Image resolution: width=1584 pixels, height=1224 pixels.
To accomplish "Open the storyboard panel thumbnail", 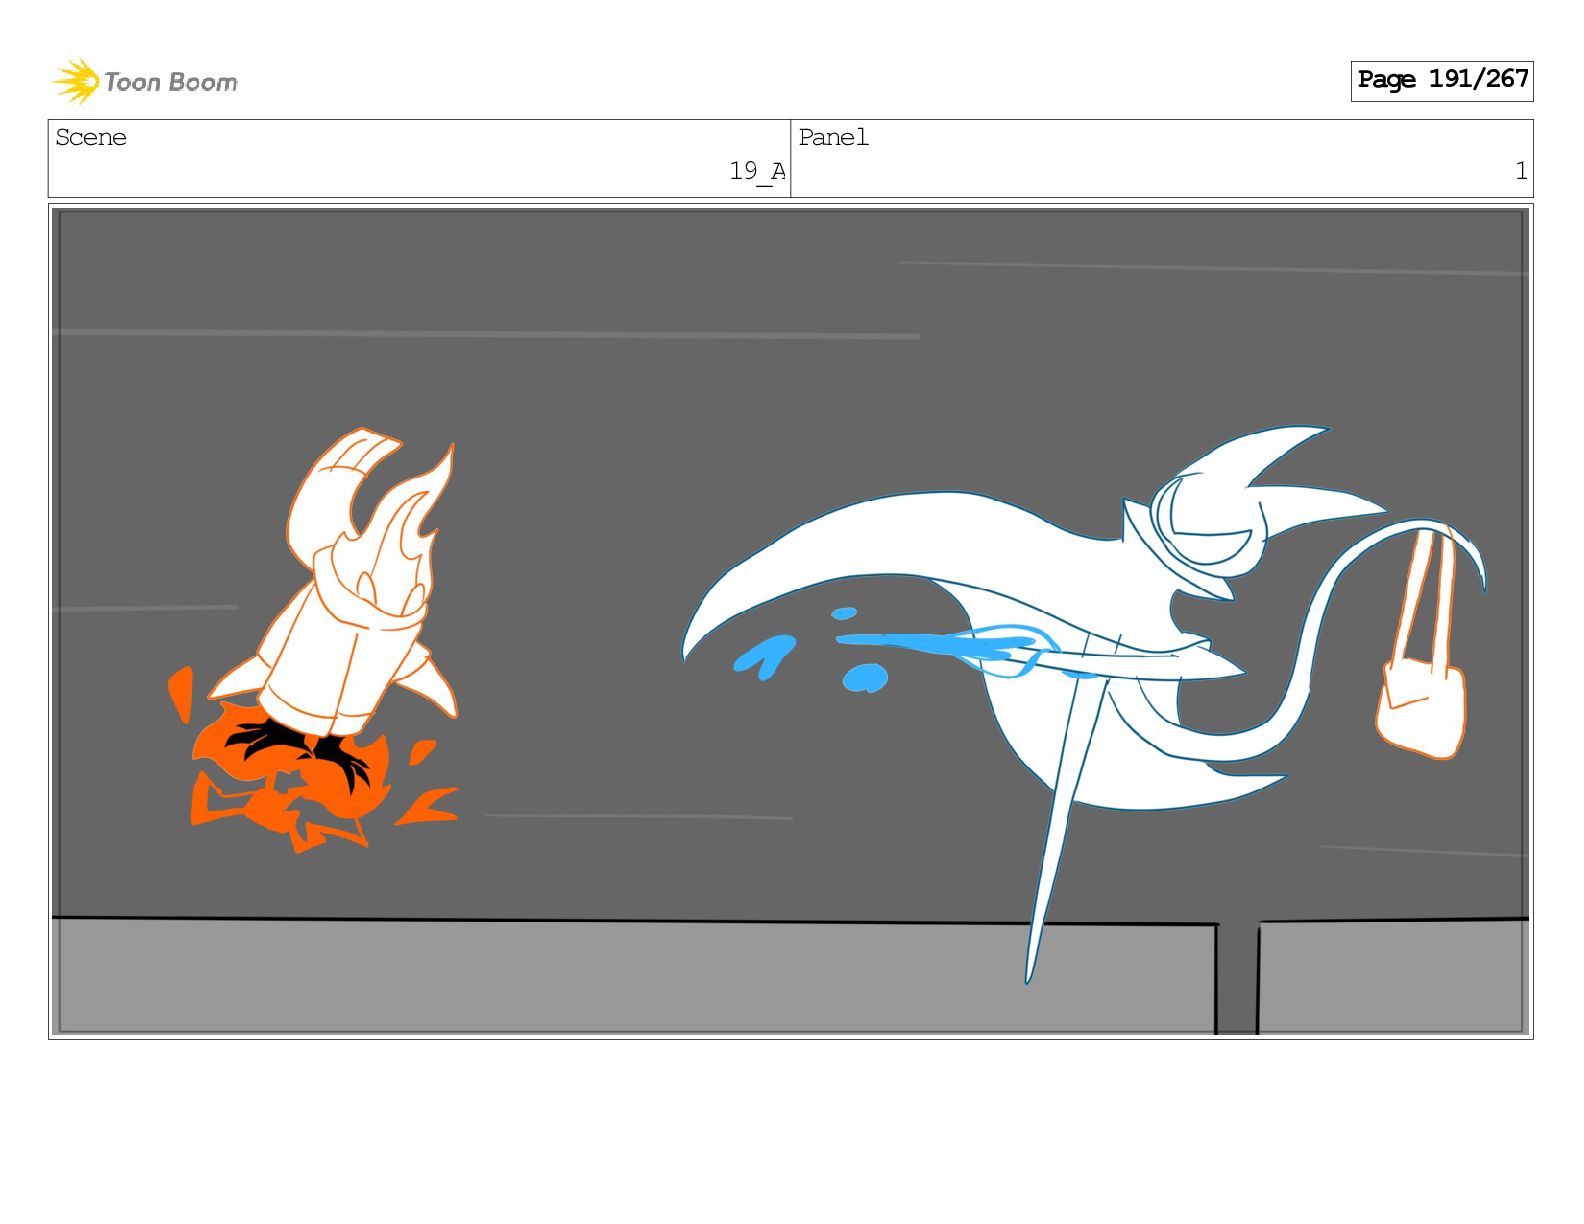I will coord(791,621).
